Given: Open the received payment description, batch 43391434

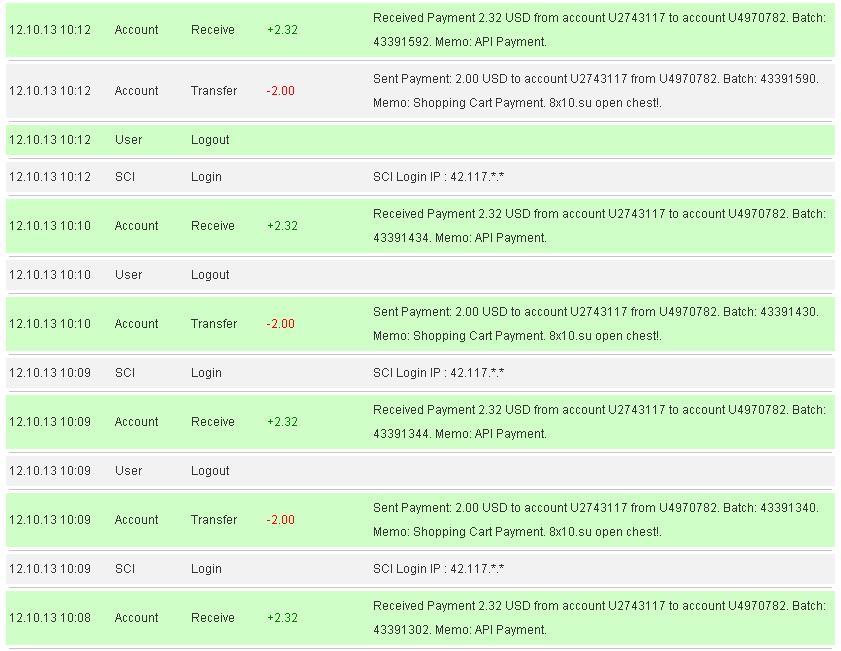Looking at the screenshot, I should (598, 226).
